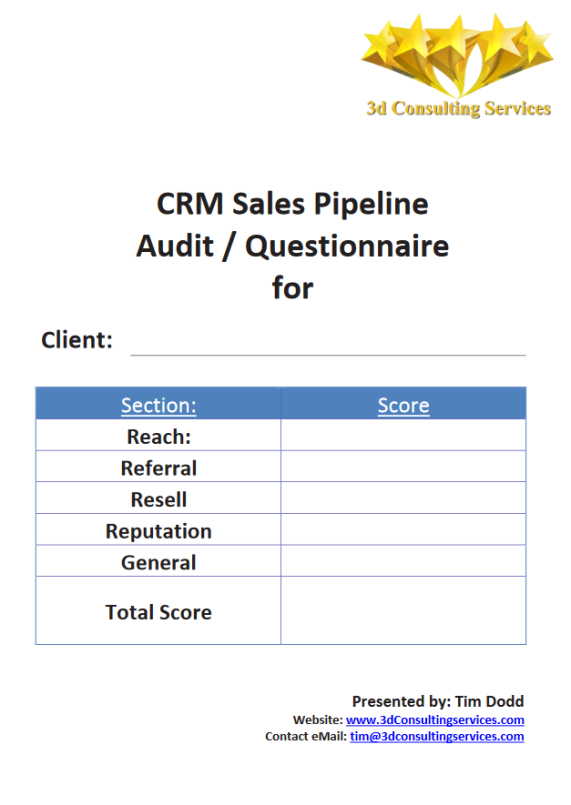Viewport: 571px width, 805px height.
Task: Select the Resell row label
Action: 159,500
